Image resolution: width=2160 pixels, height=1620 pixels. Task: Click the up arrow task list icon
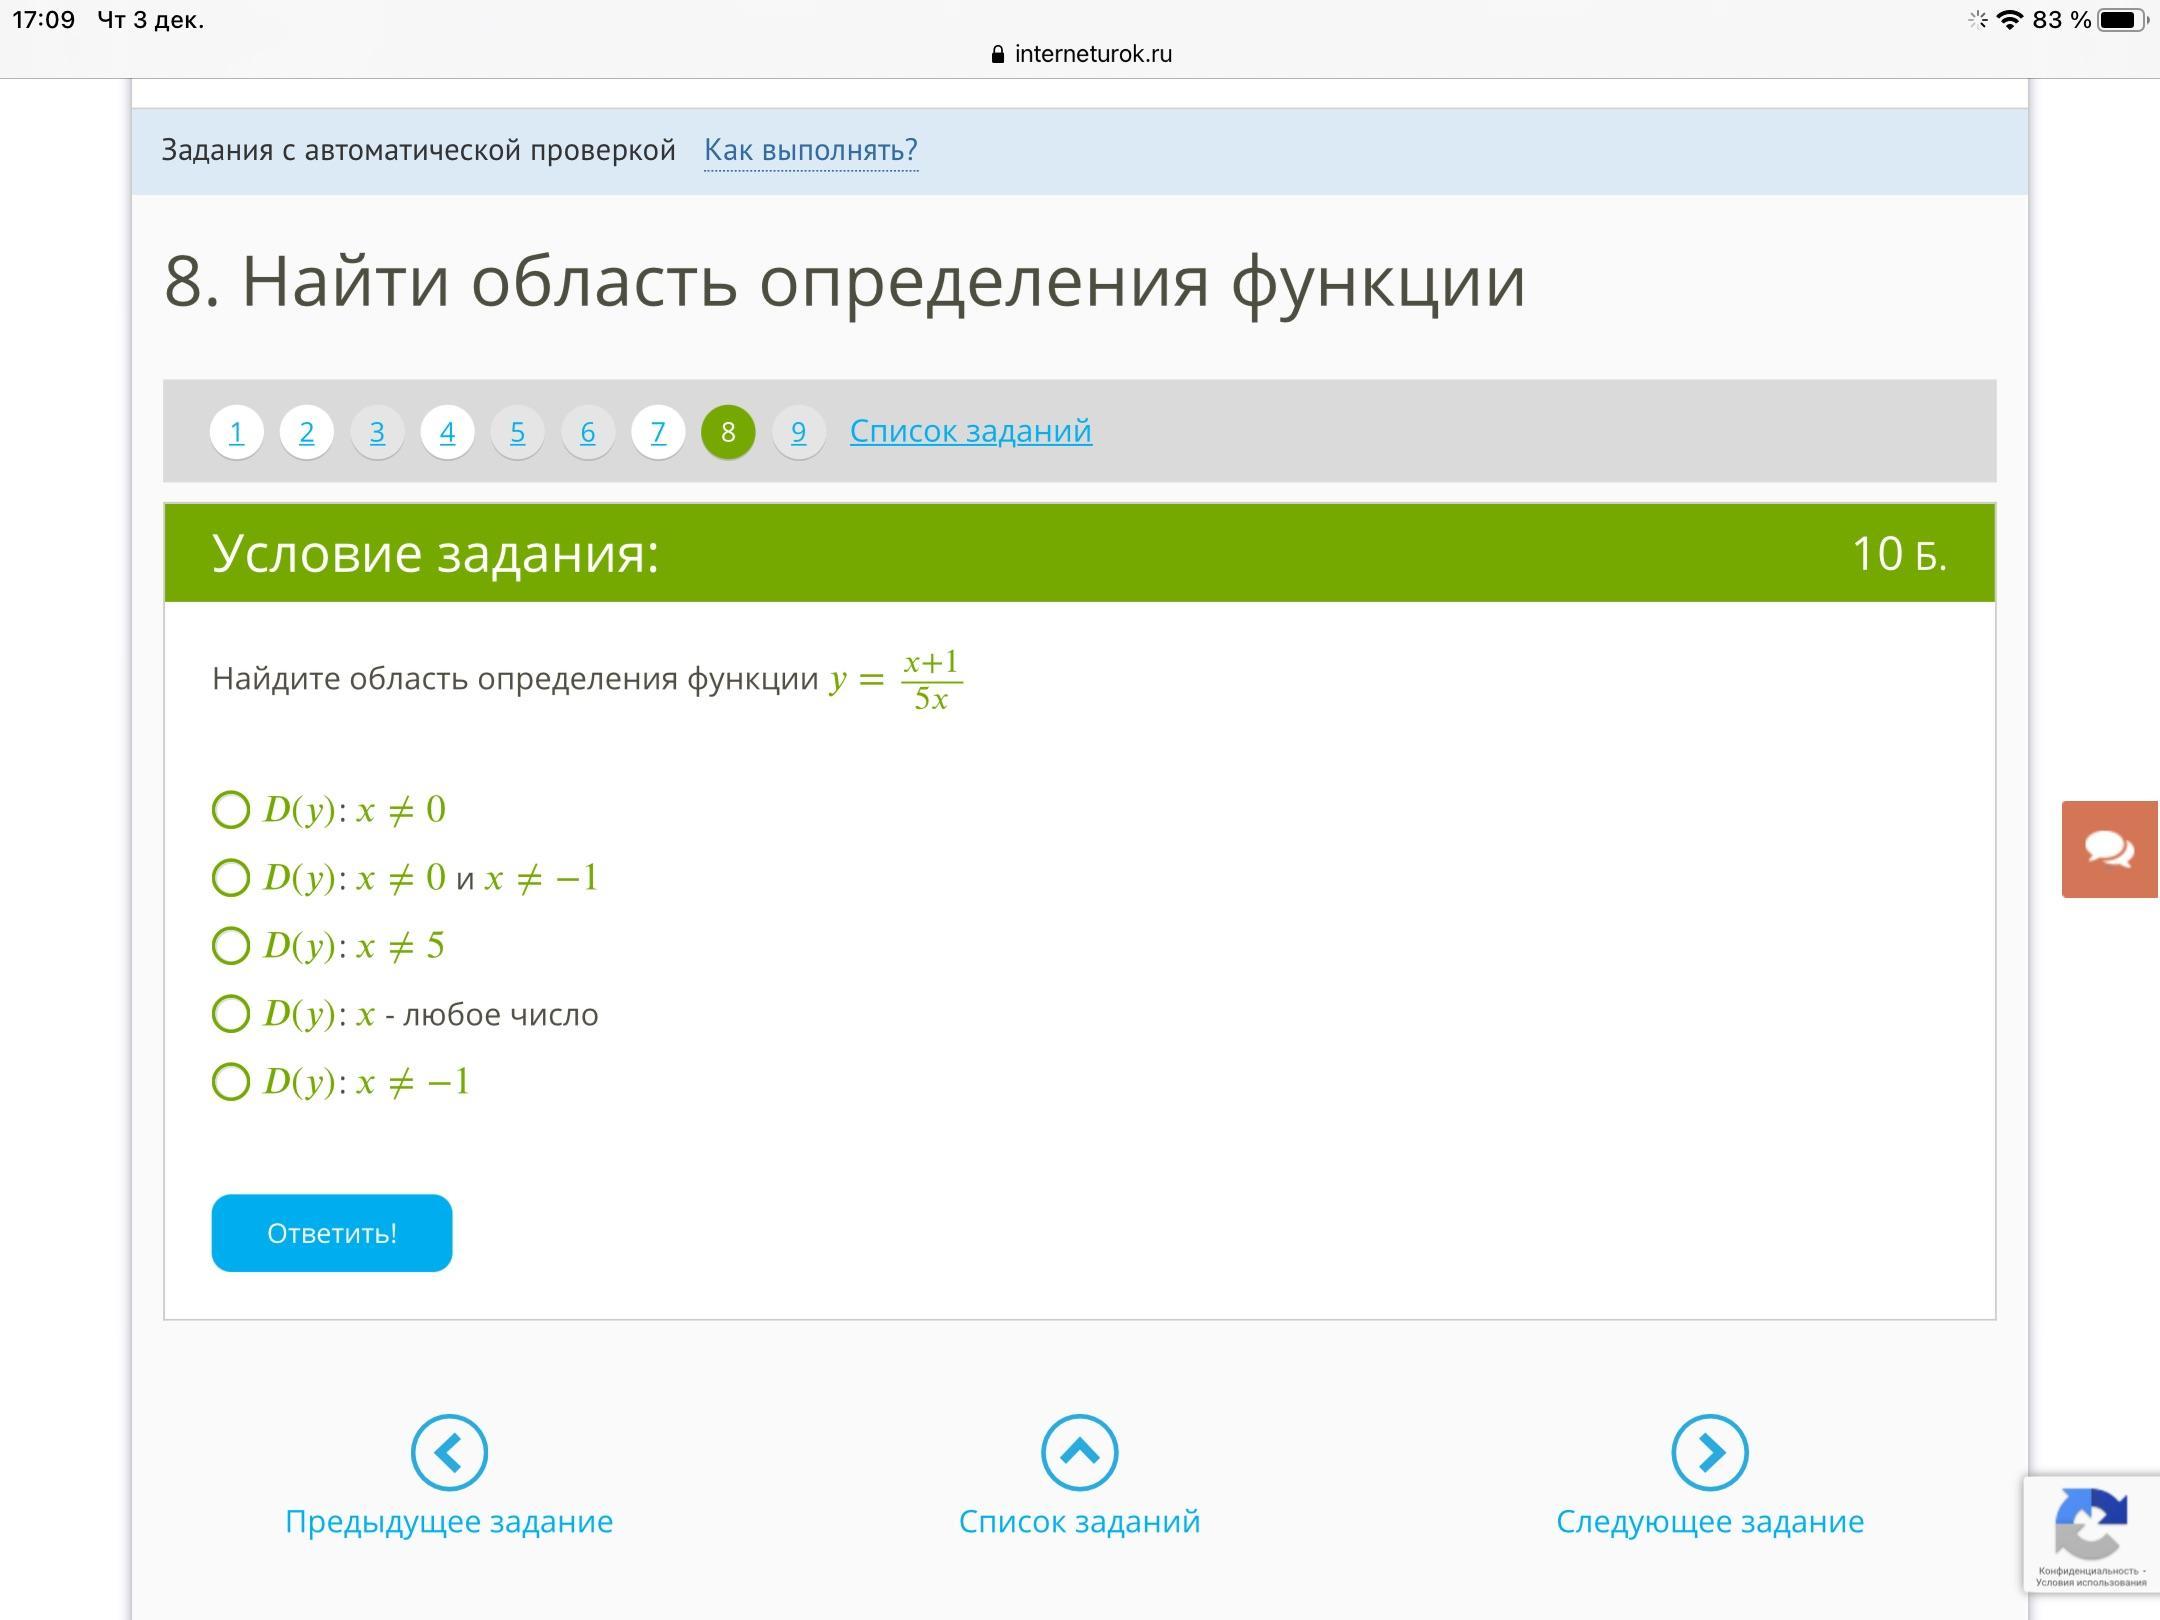tap(1079, 1452)
